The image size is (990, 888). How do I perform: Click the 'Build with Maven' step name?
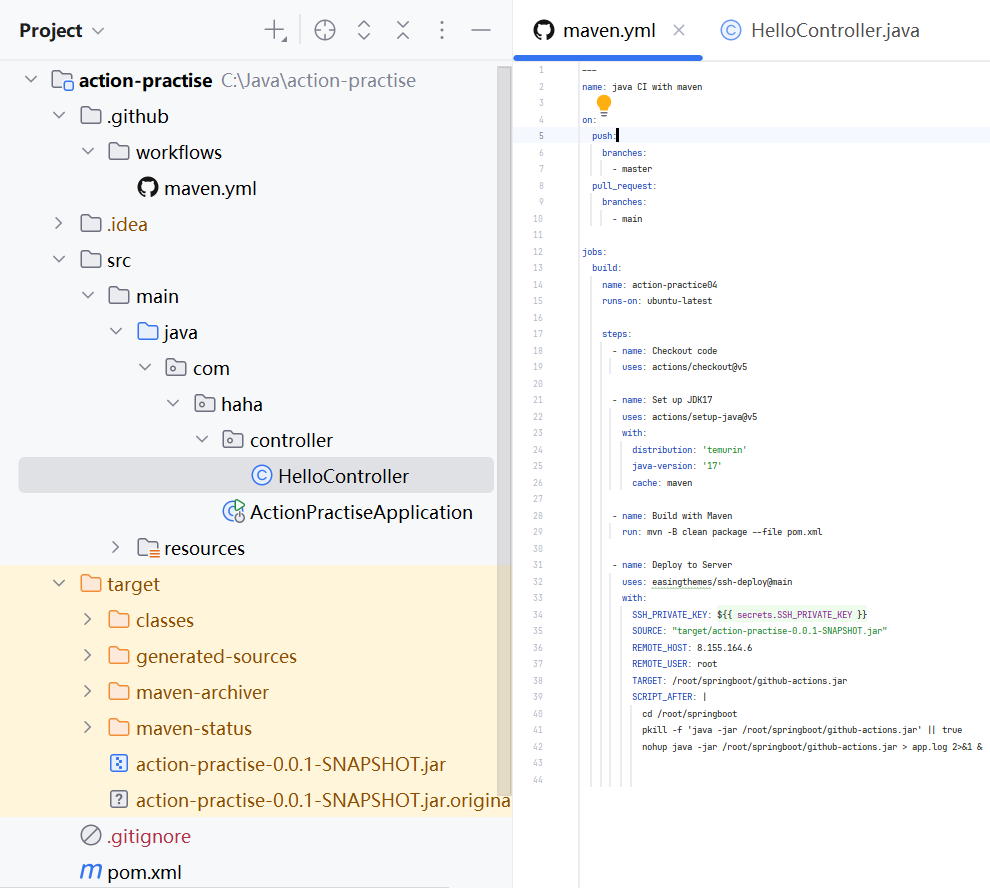point(692,516)
